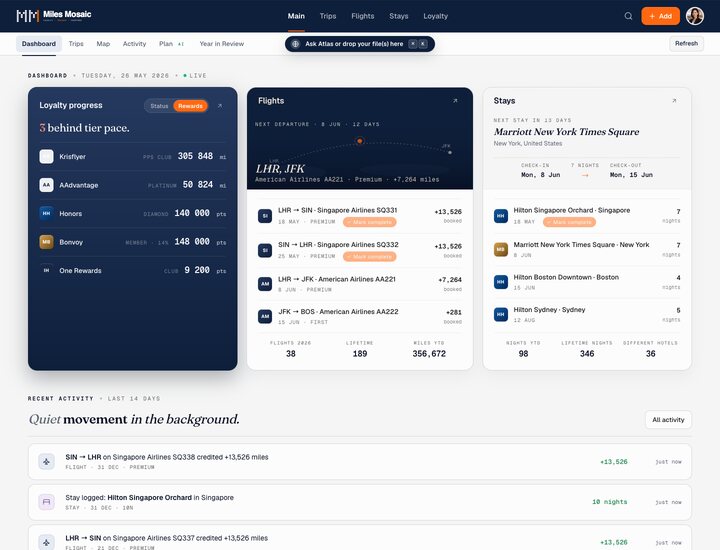Image resolution: width=720 pixels, height=550 pixels.
Task: Mark complete on flight SQ332
Action: pyautogui.click(x=370, y=257)
